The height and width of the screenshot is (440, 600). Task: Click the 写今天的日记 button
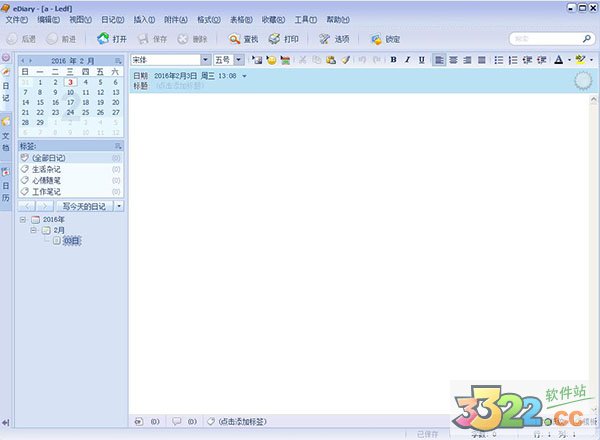(84, 205)
